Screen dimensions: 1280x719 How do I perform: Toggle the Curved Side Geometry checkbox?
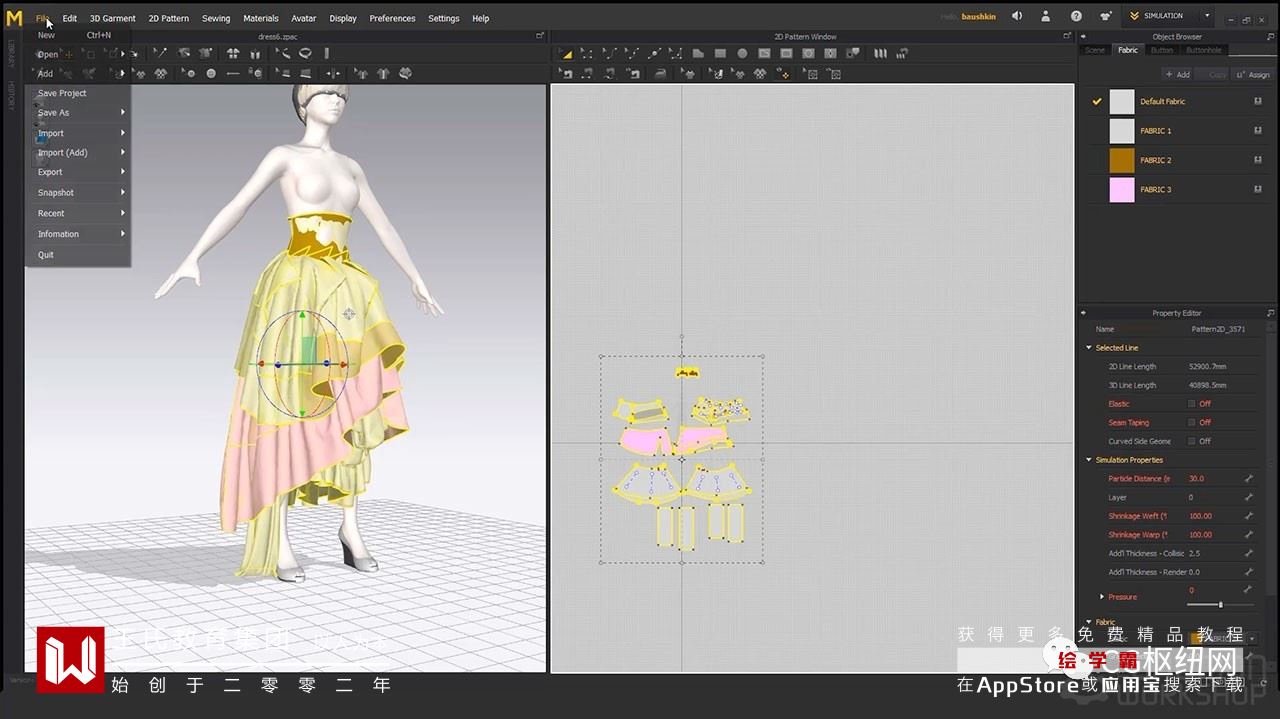pyautogui.click(x=1191, y=441)
